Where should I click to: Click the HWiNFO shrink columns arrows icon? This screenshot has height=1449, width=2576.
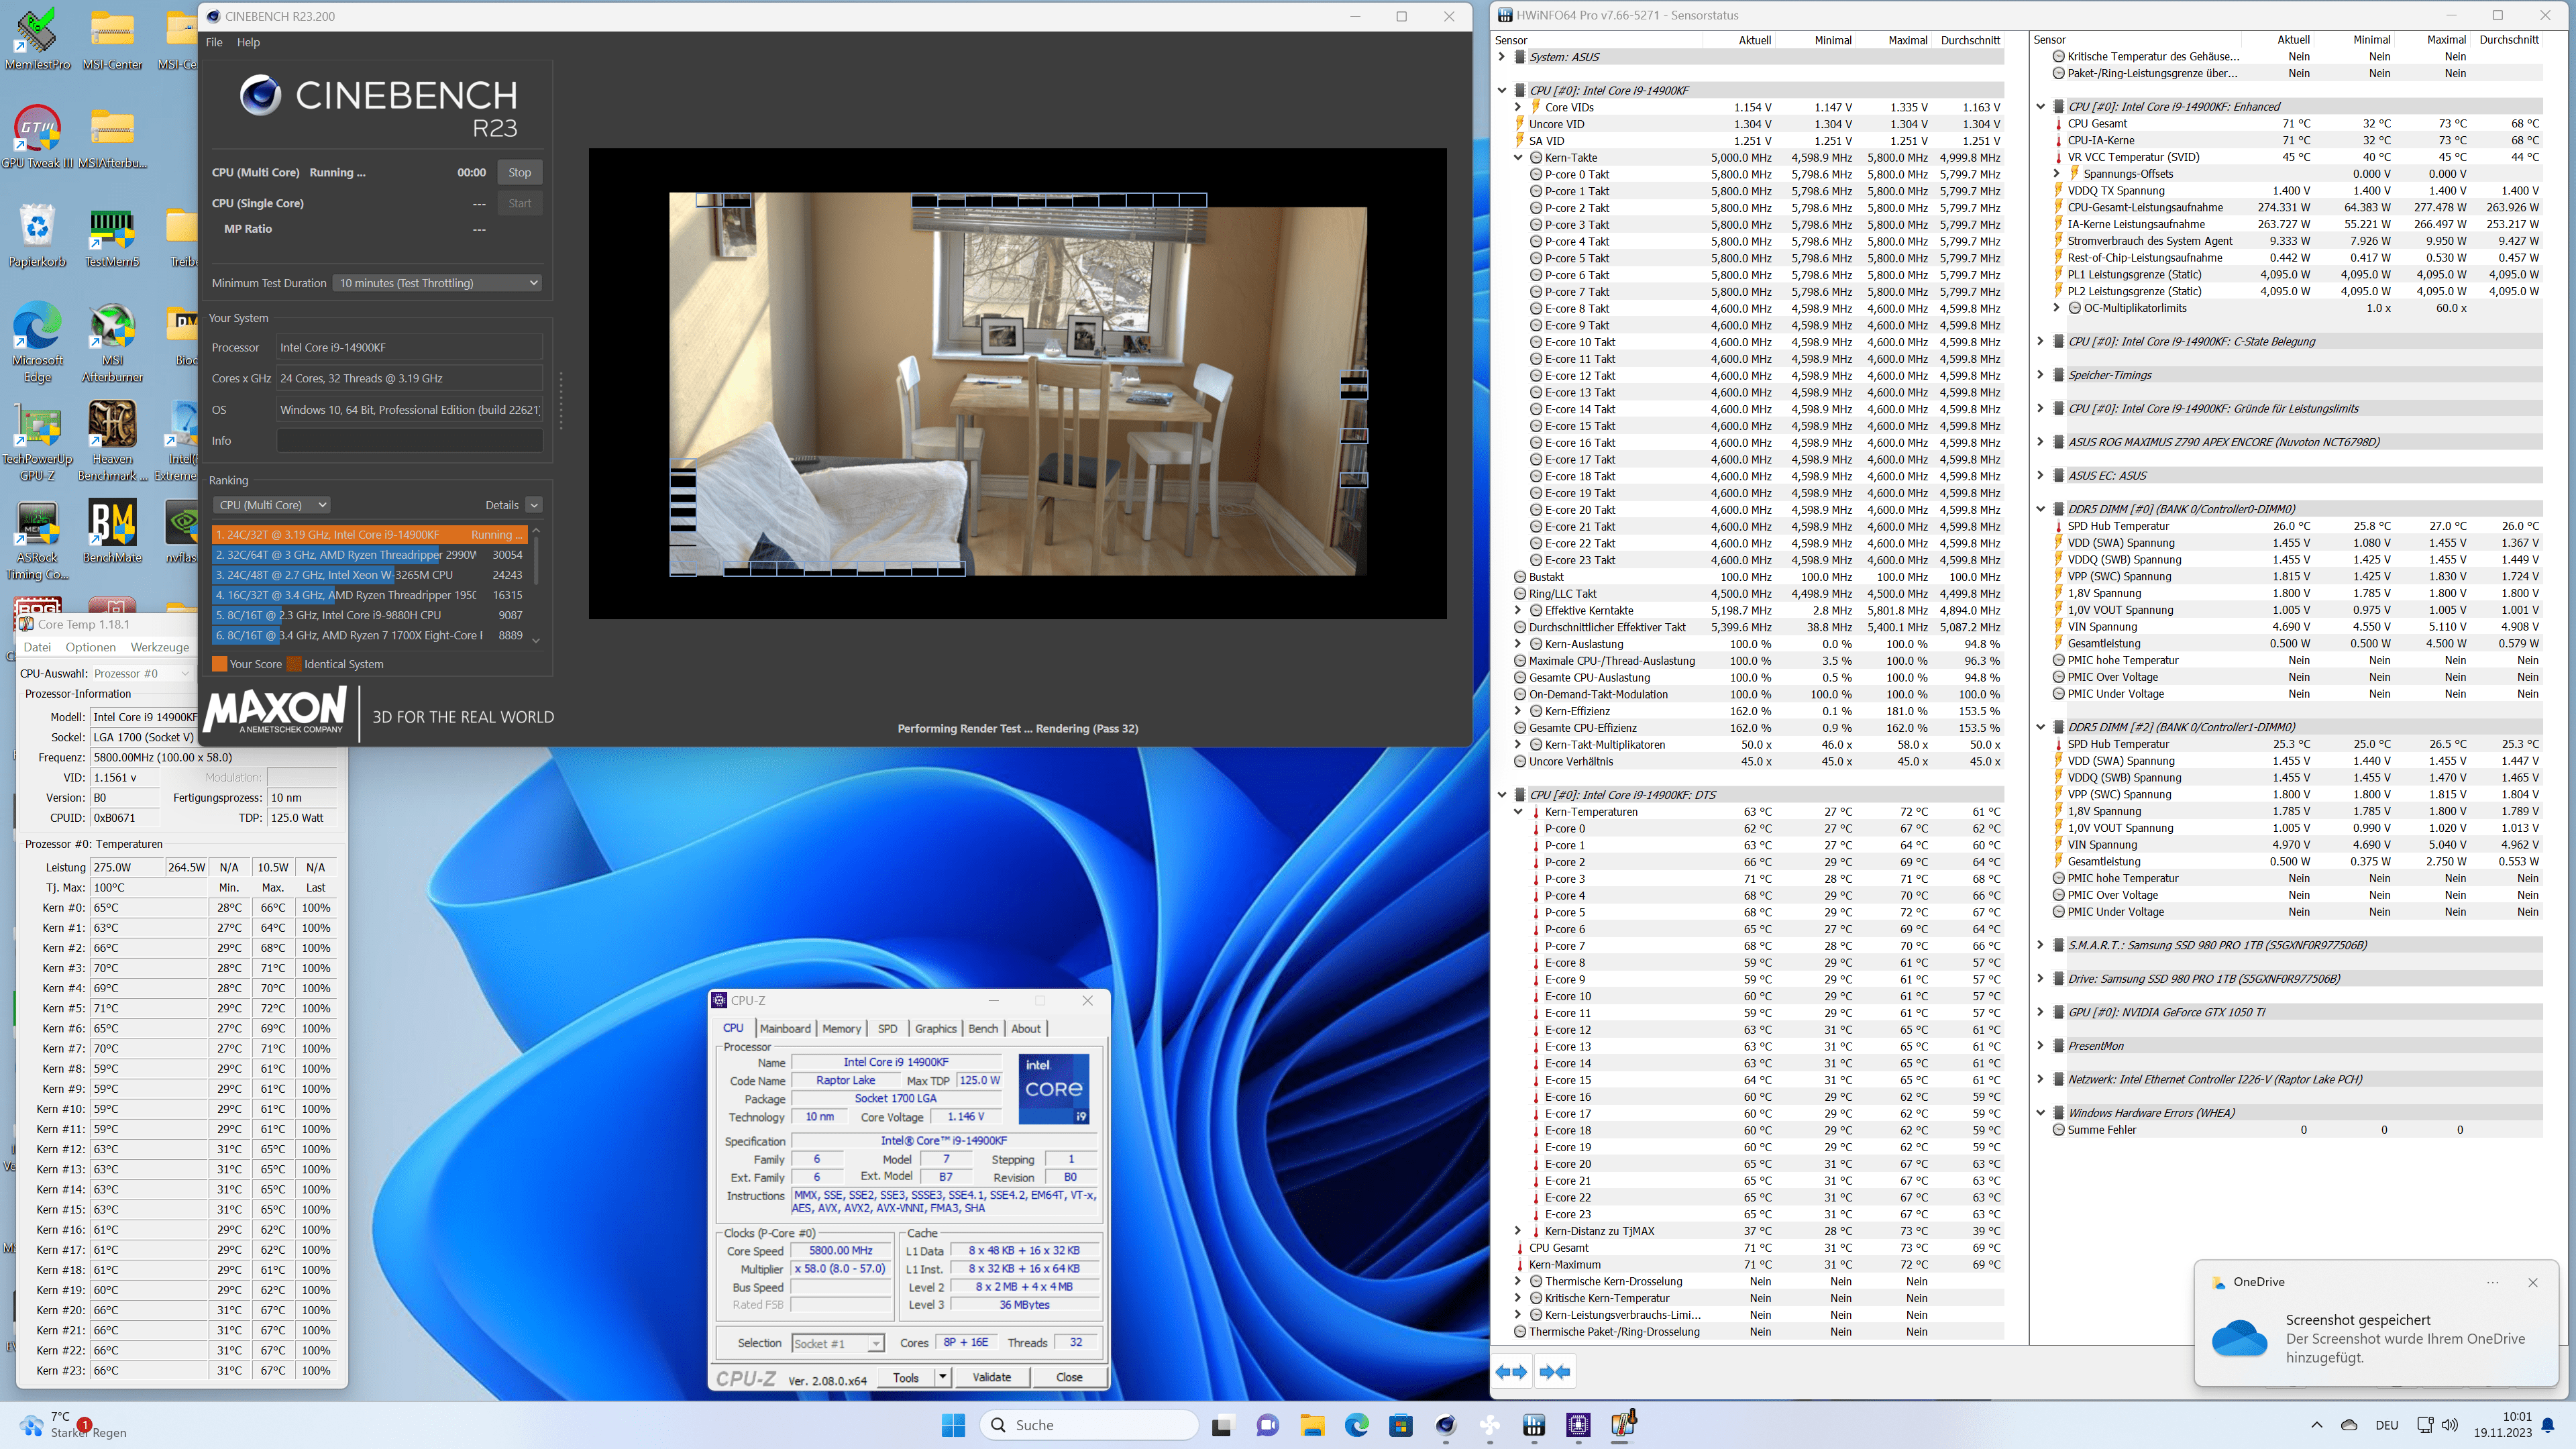coord(1555,1372)
